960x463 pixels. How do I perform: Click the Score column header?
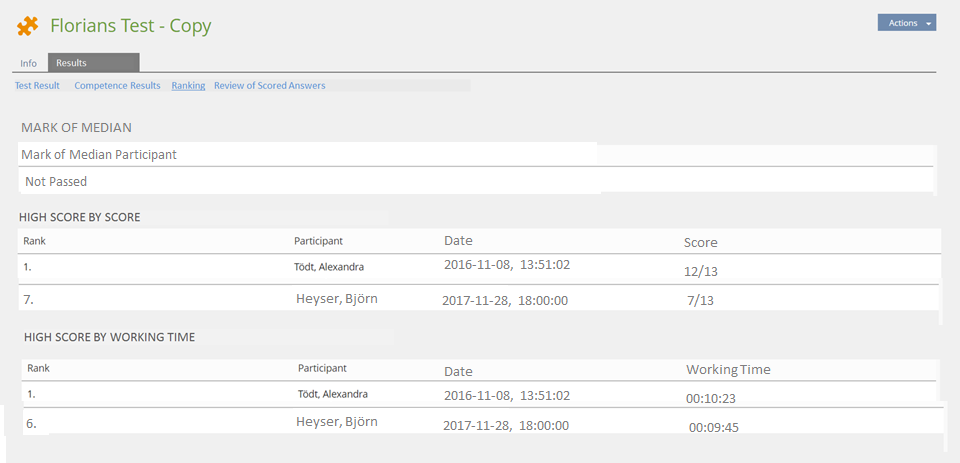(x=700, y=242)
